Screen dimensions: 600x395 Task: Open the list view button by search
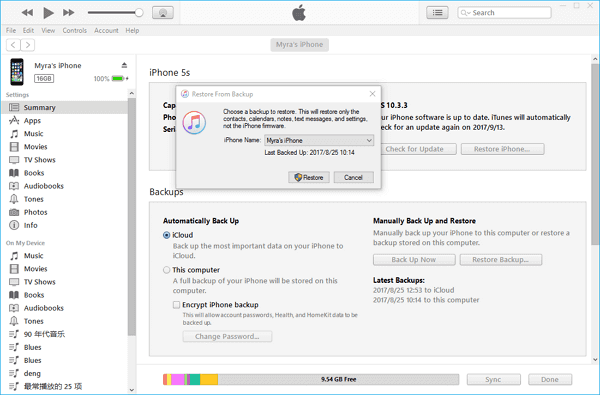tap(437, 13)
